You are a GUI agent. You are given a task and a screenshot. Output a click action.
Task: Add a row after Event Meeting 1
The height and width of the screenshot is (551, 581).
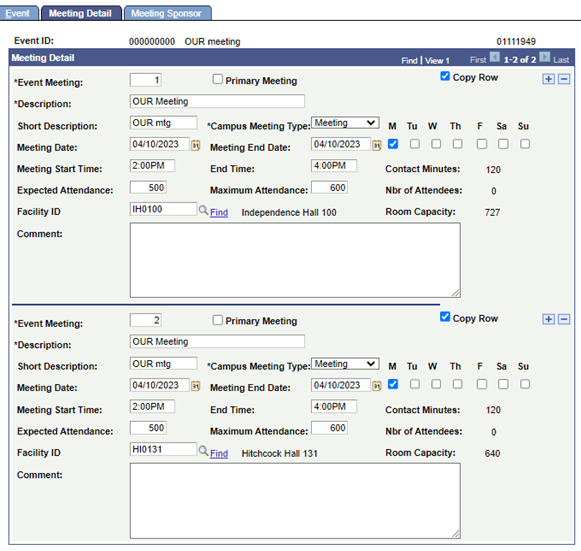click(548, 79)
